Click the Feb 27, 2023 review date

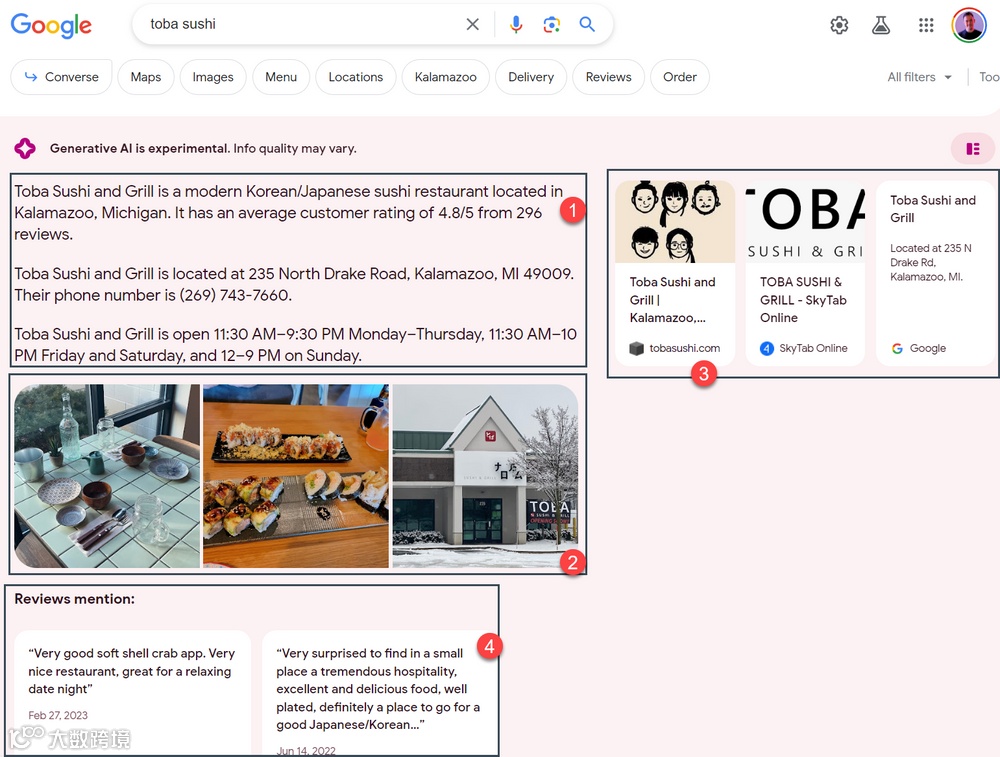click(x=58, y=716)
